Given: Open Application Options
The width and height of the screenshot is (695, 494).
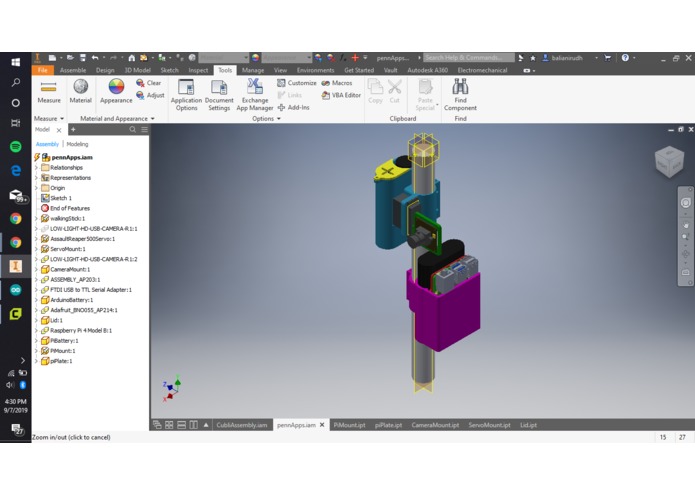Looking at the screenshot, I should tap(186, 95).
